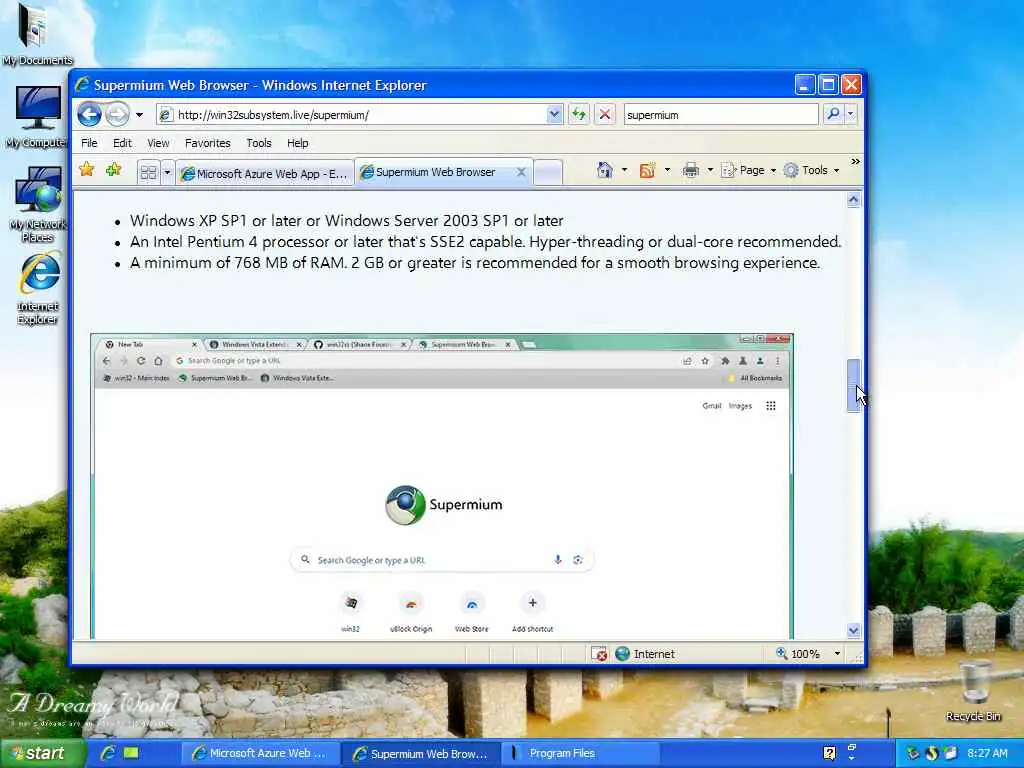Open the Favorites menu
This screenshot has height=768, width=1024.
coord(208,143)
